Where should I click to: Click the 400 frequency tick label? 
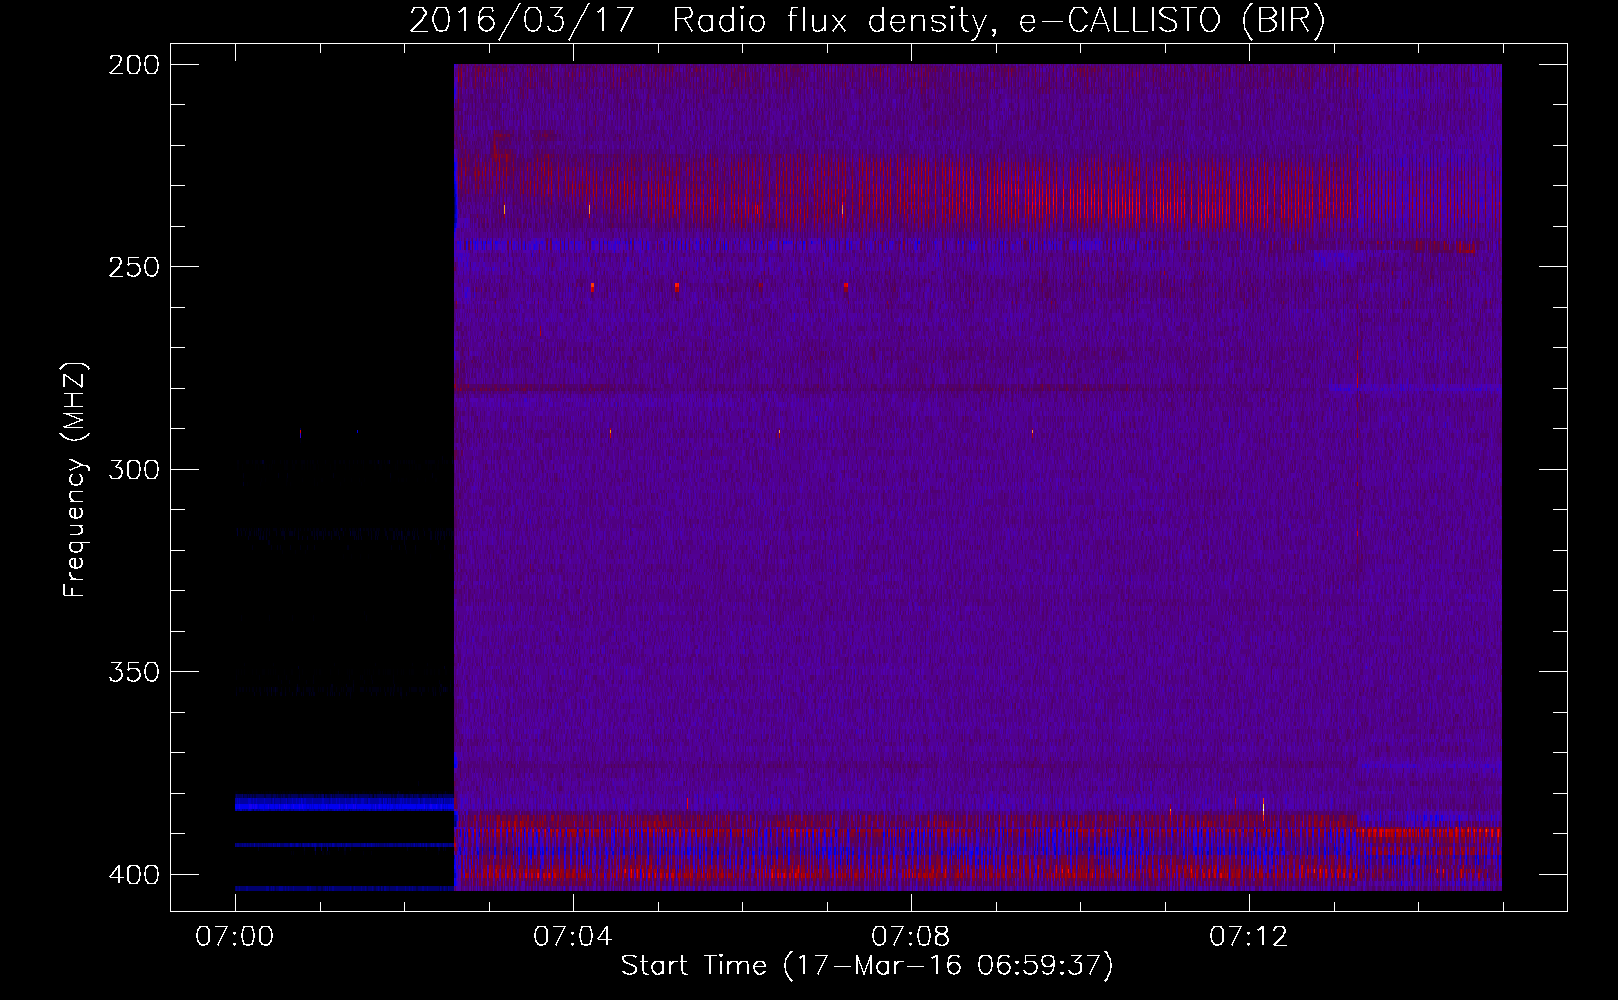coord(134,875)
